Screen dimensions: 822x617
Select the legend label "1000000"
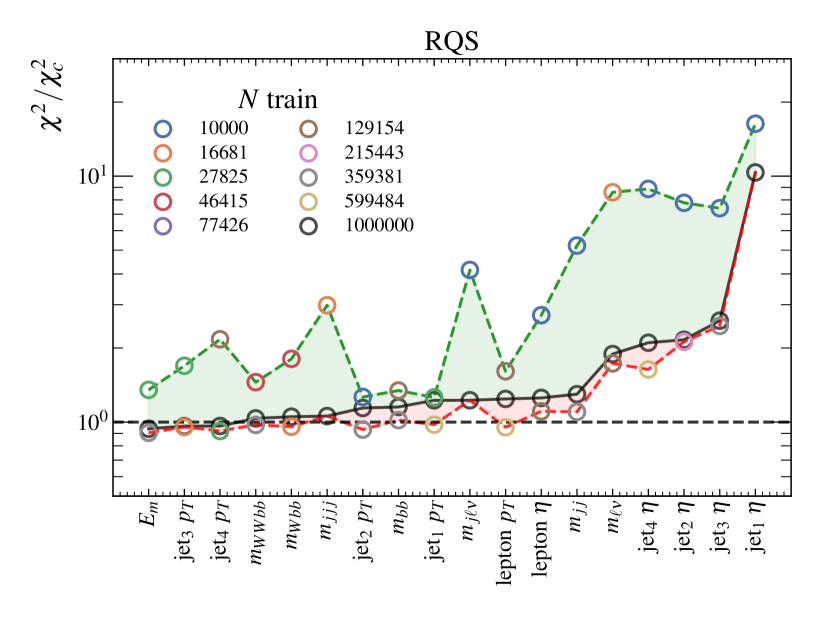380,225
